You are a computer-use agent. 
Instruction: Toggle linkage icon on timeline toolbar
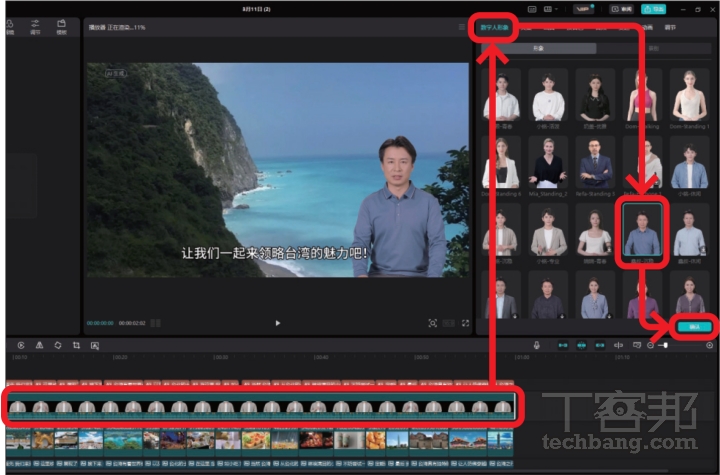(600, 345)
